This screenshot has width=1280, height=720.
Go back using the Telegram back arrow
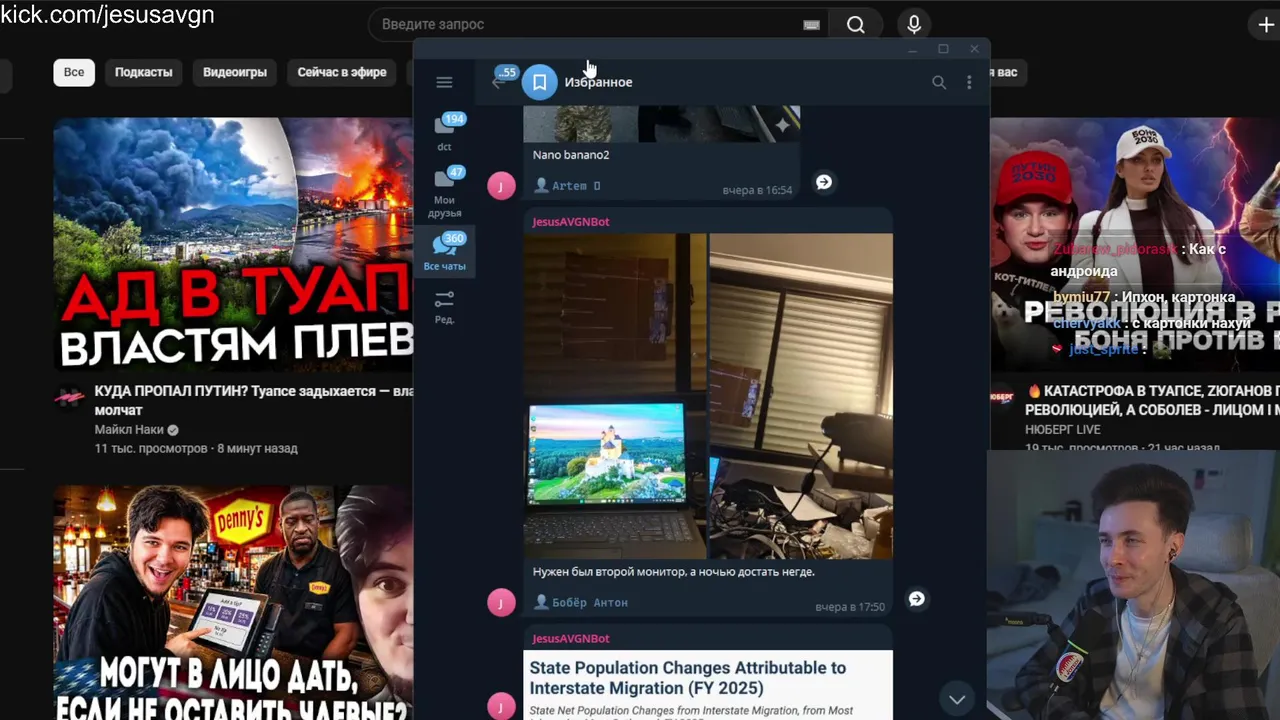tap(497, 83)
